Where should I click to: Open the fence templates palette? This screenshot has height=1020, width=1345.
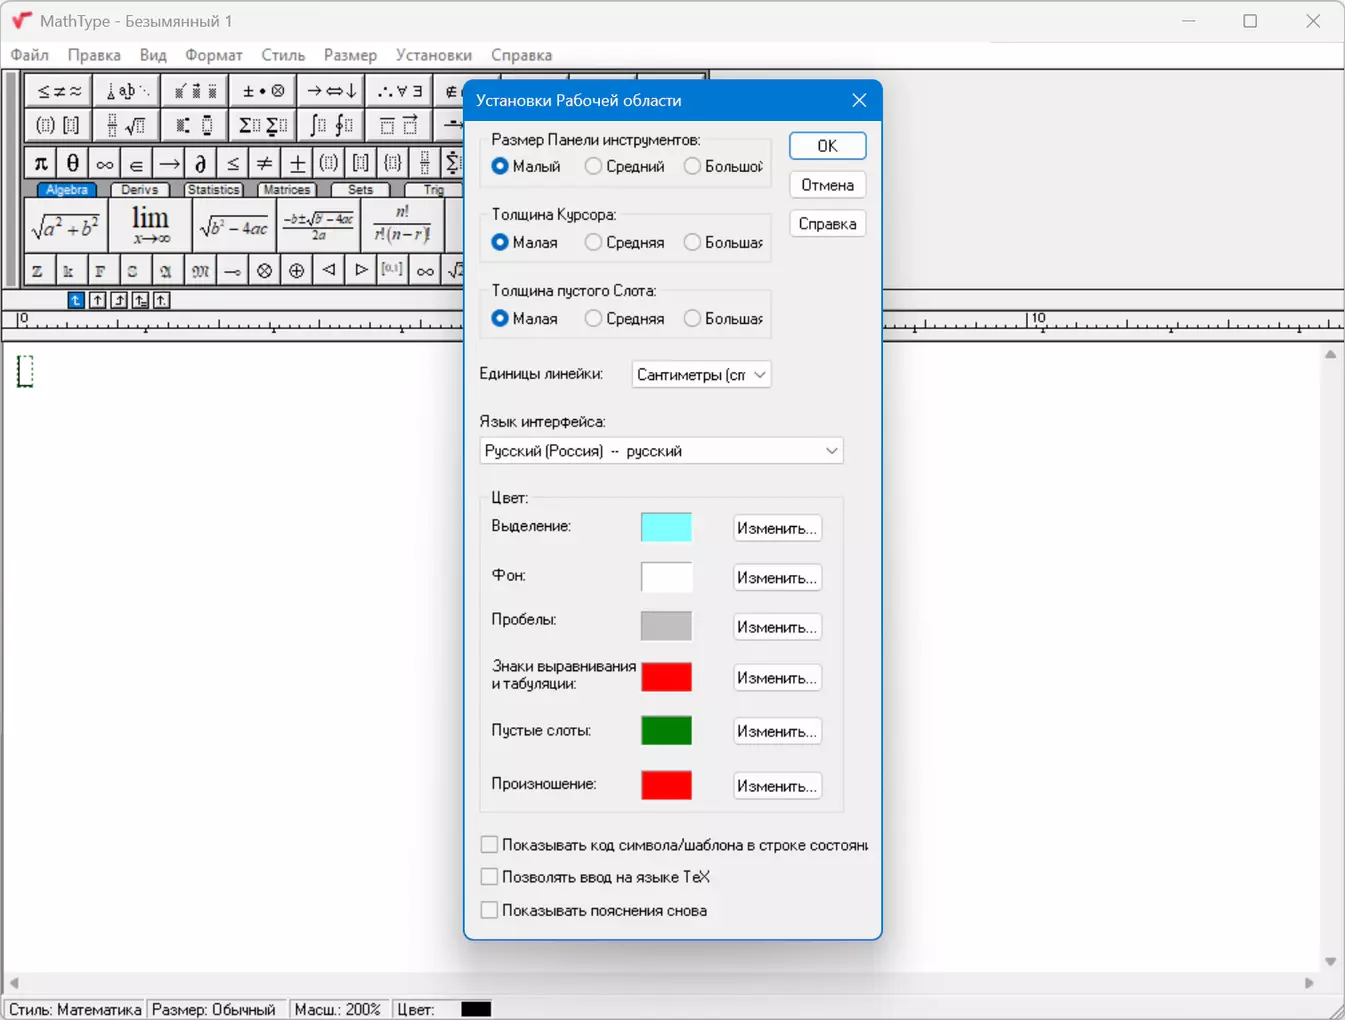pyautogui.click(x=58, y=126)
